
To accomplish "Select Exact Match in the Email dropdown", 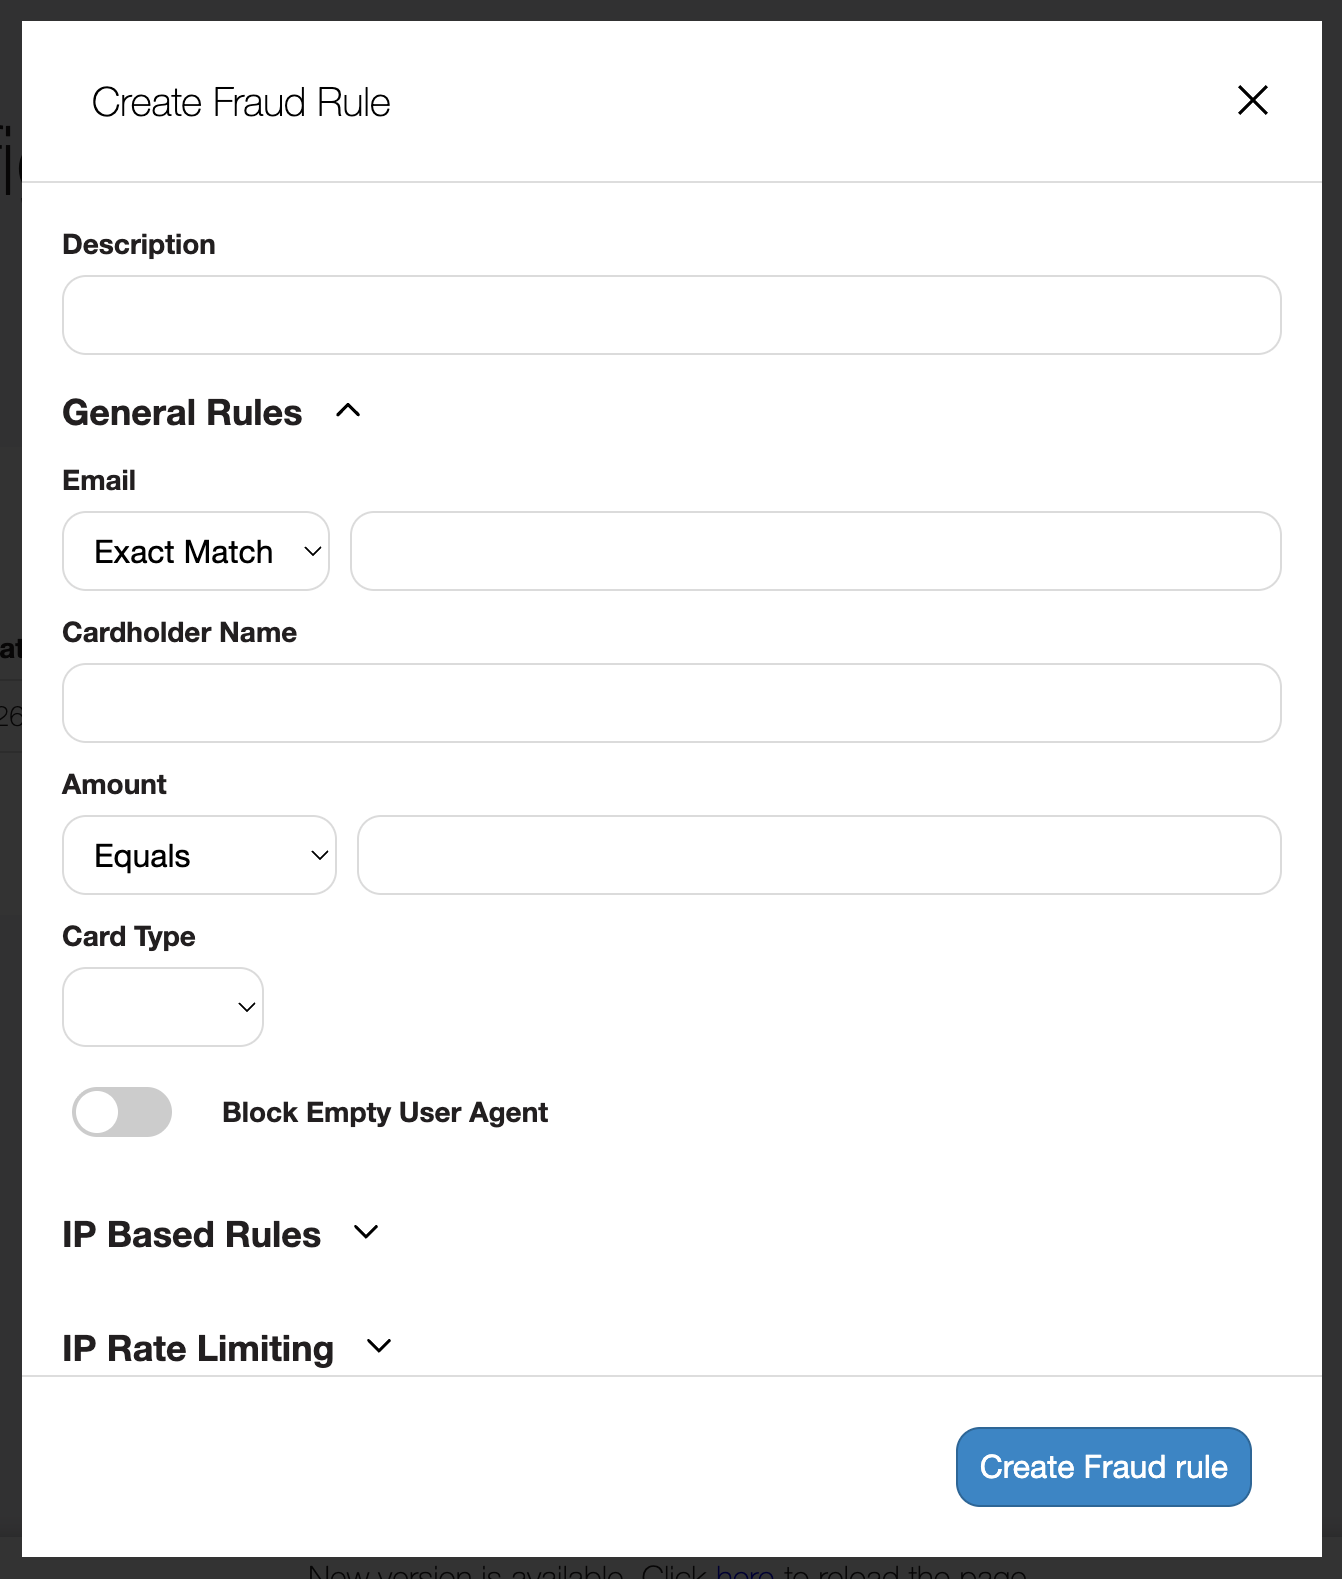I will (195, 551).
